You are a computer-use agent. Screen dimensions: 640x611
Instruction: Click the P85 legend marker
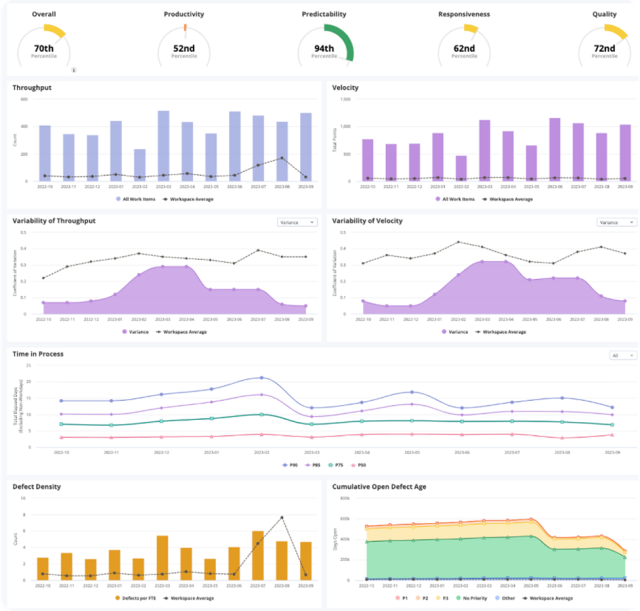pyautogui.click(x=316, y=465)
